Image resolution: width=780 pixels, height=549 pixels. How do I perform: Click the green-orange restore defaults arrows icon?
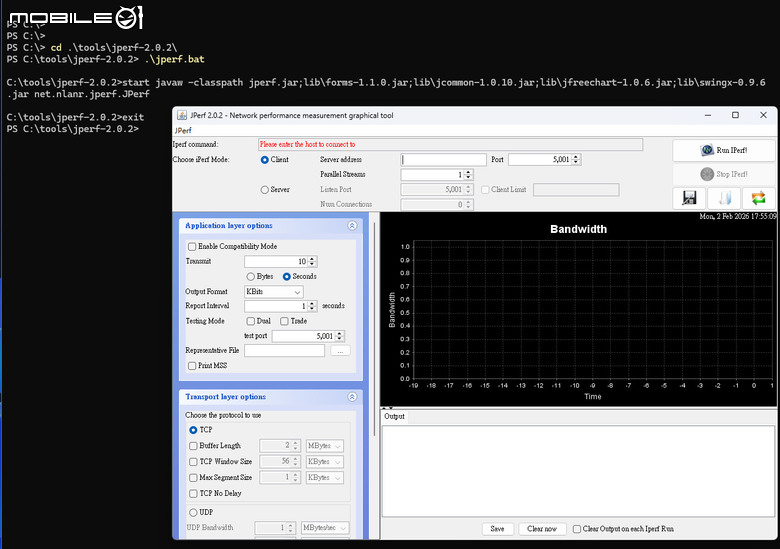pyautogui.click(x=758, y=198)
